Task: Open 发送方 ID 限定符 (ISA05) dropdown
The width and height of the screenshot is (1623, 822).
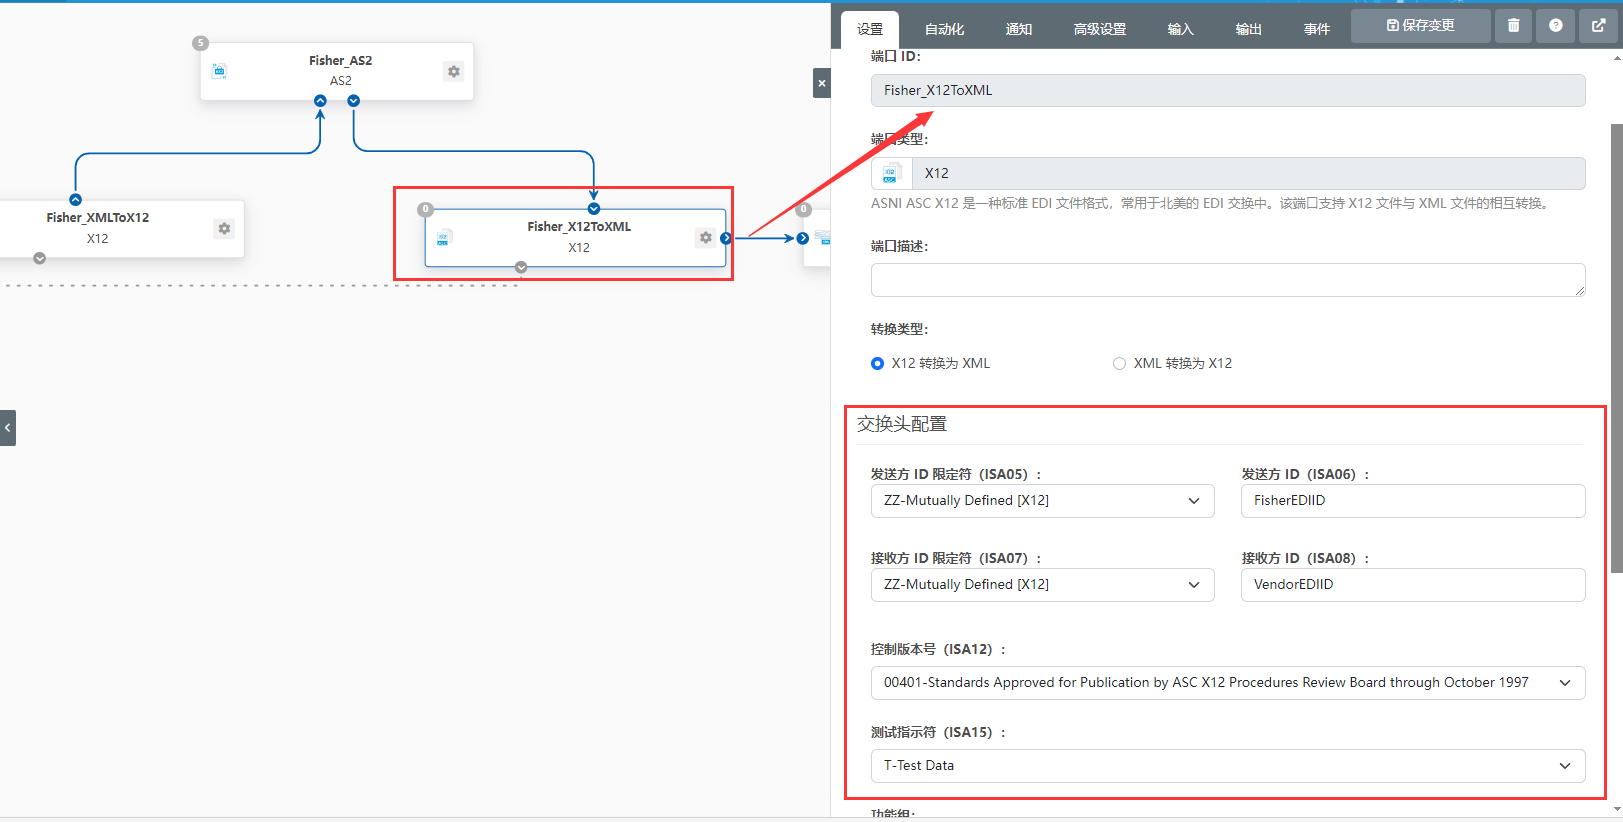Action: (1042, 501)
